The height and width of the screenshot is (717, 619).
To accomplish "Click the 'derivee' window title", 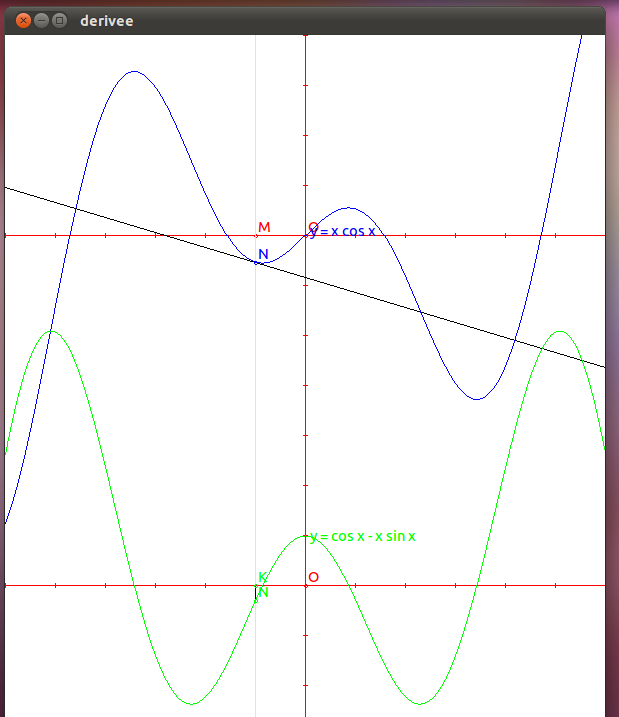I will tap(107, 21).
